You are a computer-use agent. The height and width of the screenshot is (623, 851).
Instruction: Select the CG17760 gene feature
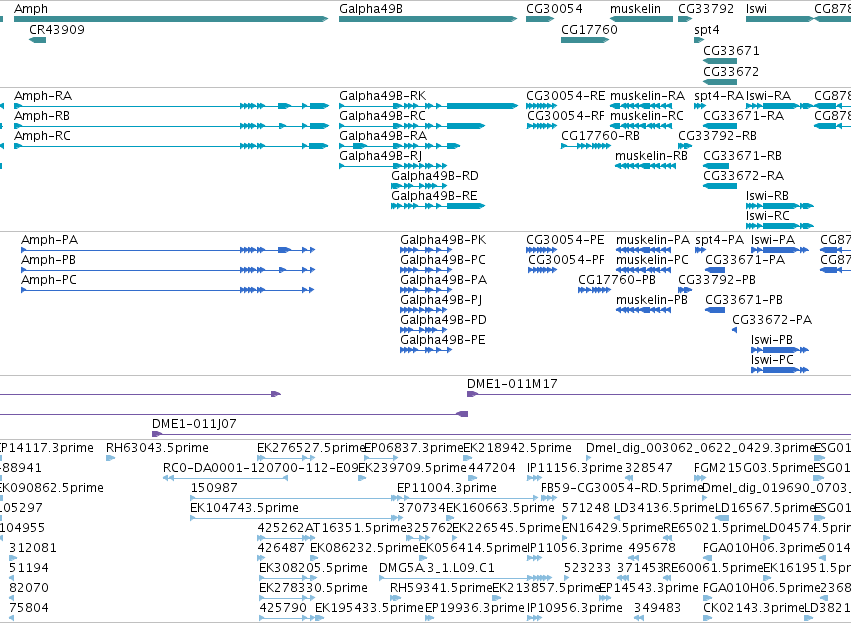(585, 40)
